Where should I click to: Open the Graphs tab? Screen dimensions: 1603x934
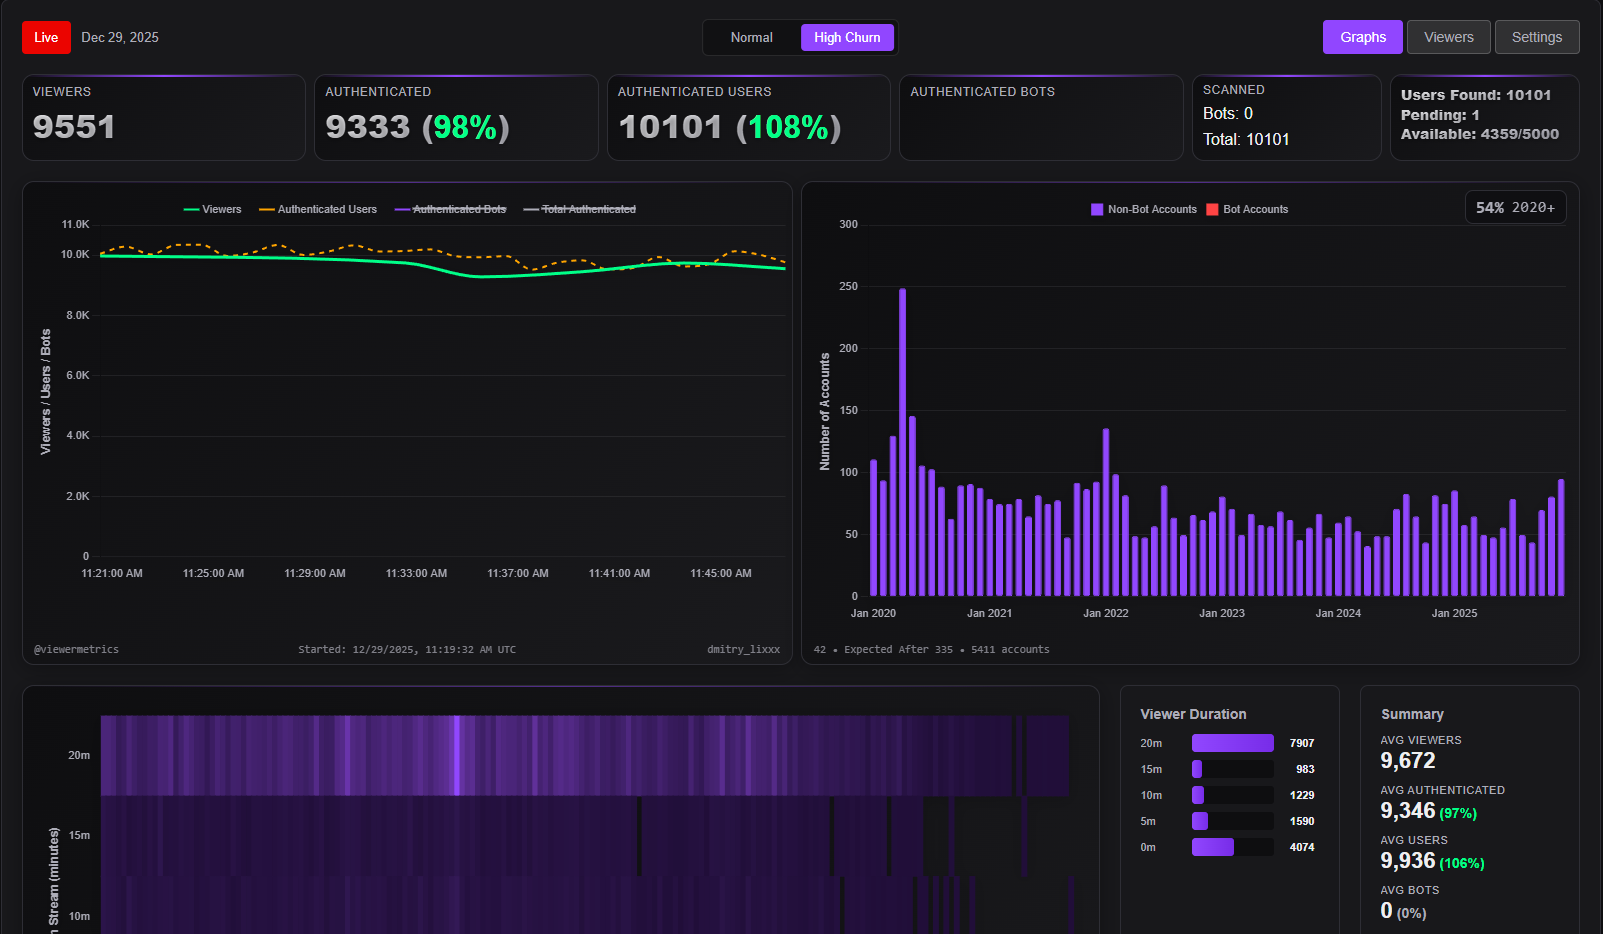tap(1362, 37)
